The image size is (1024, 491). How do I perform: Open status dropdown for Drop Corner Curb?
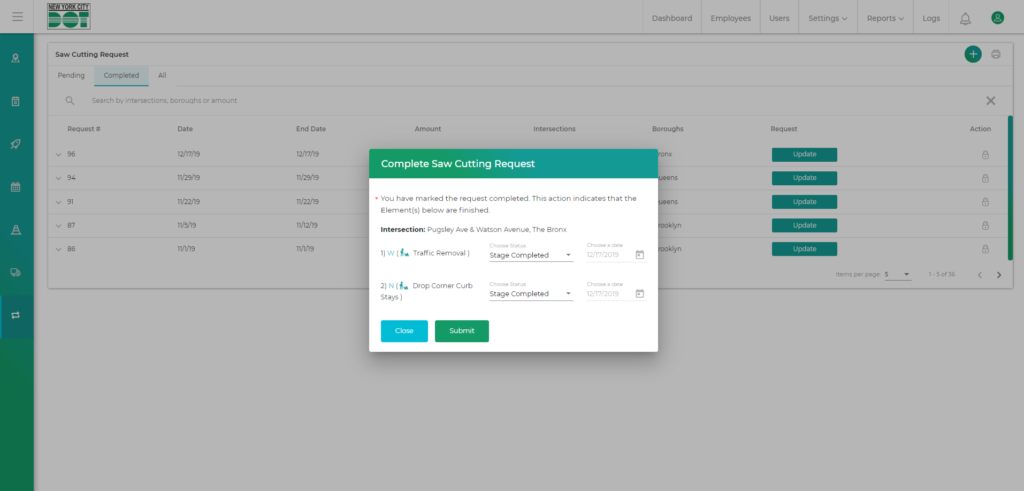point(530,294)
